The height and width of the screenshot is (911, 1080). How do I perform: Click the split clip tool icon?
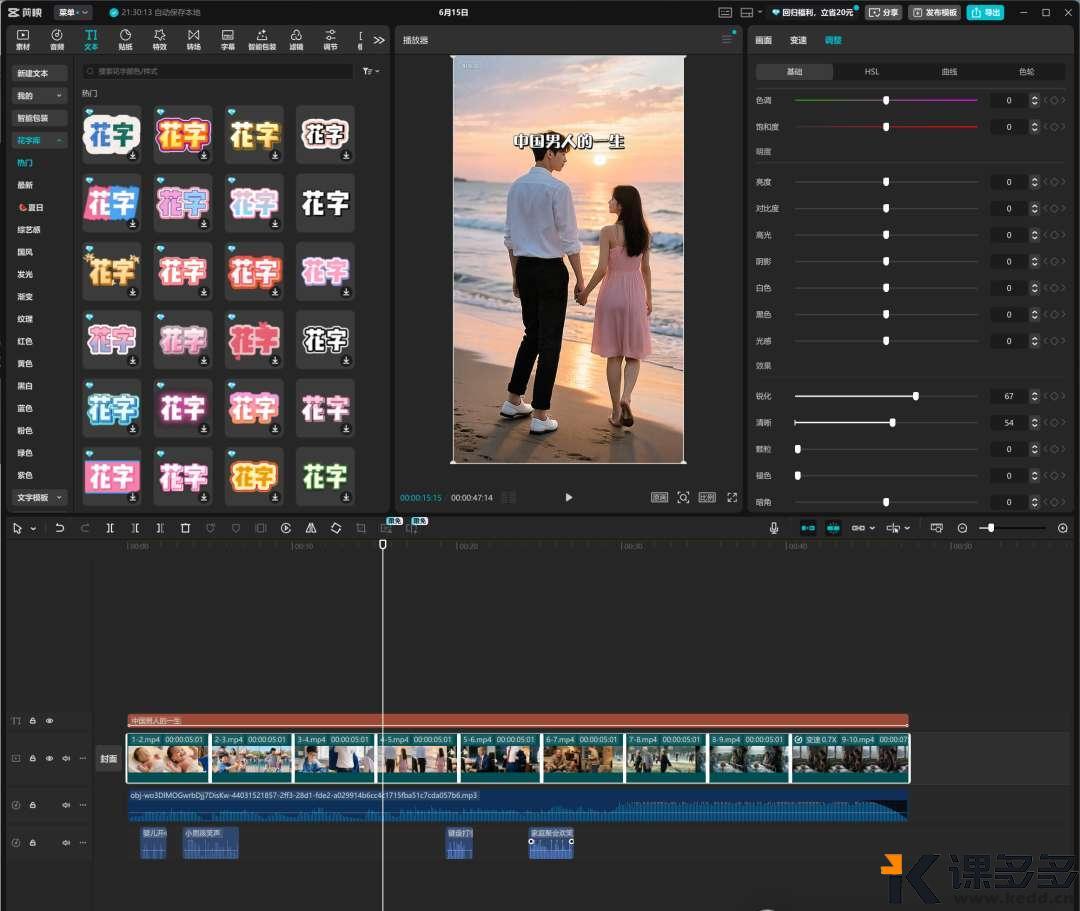coord(110,528)
